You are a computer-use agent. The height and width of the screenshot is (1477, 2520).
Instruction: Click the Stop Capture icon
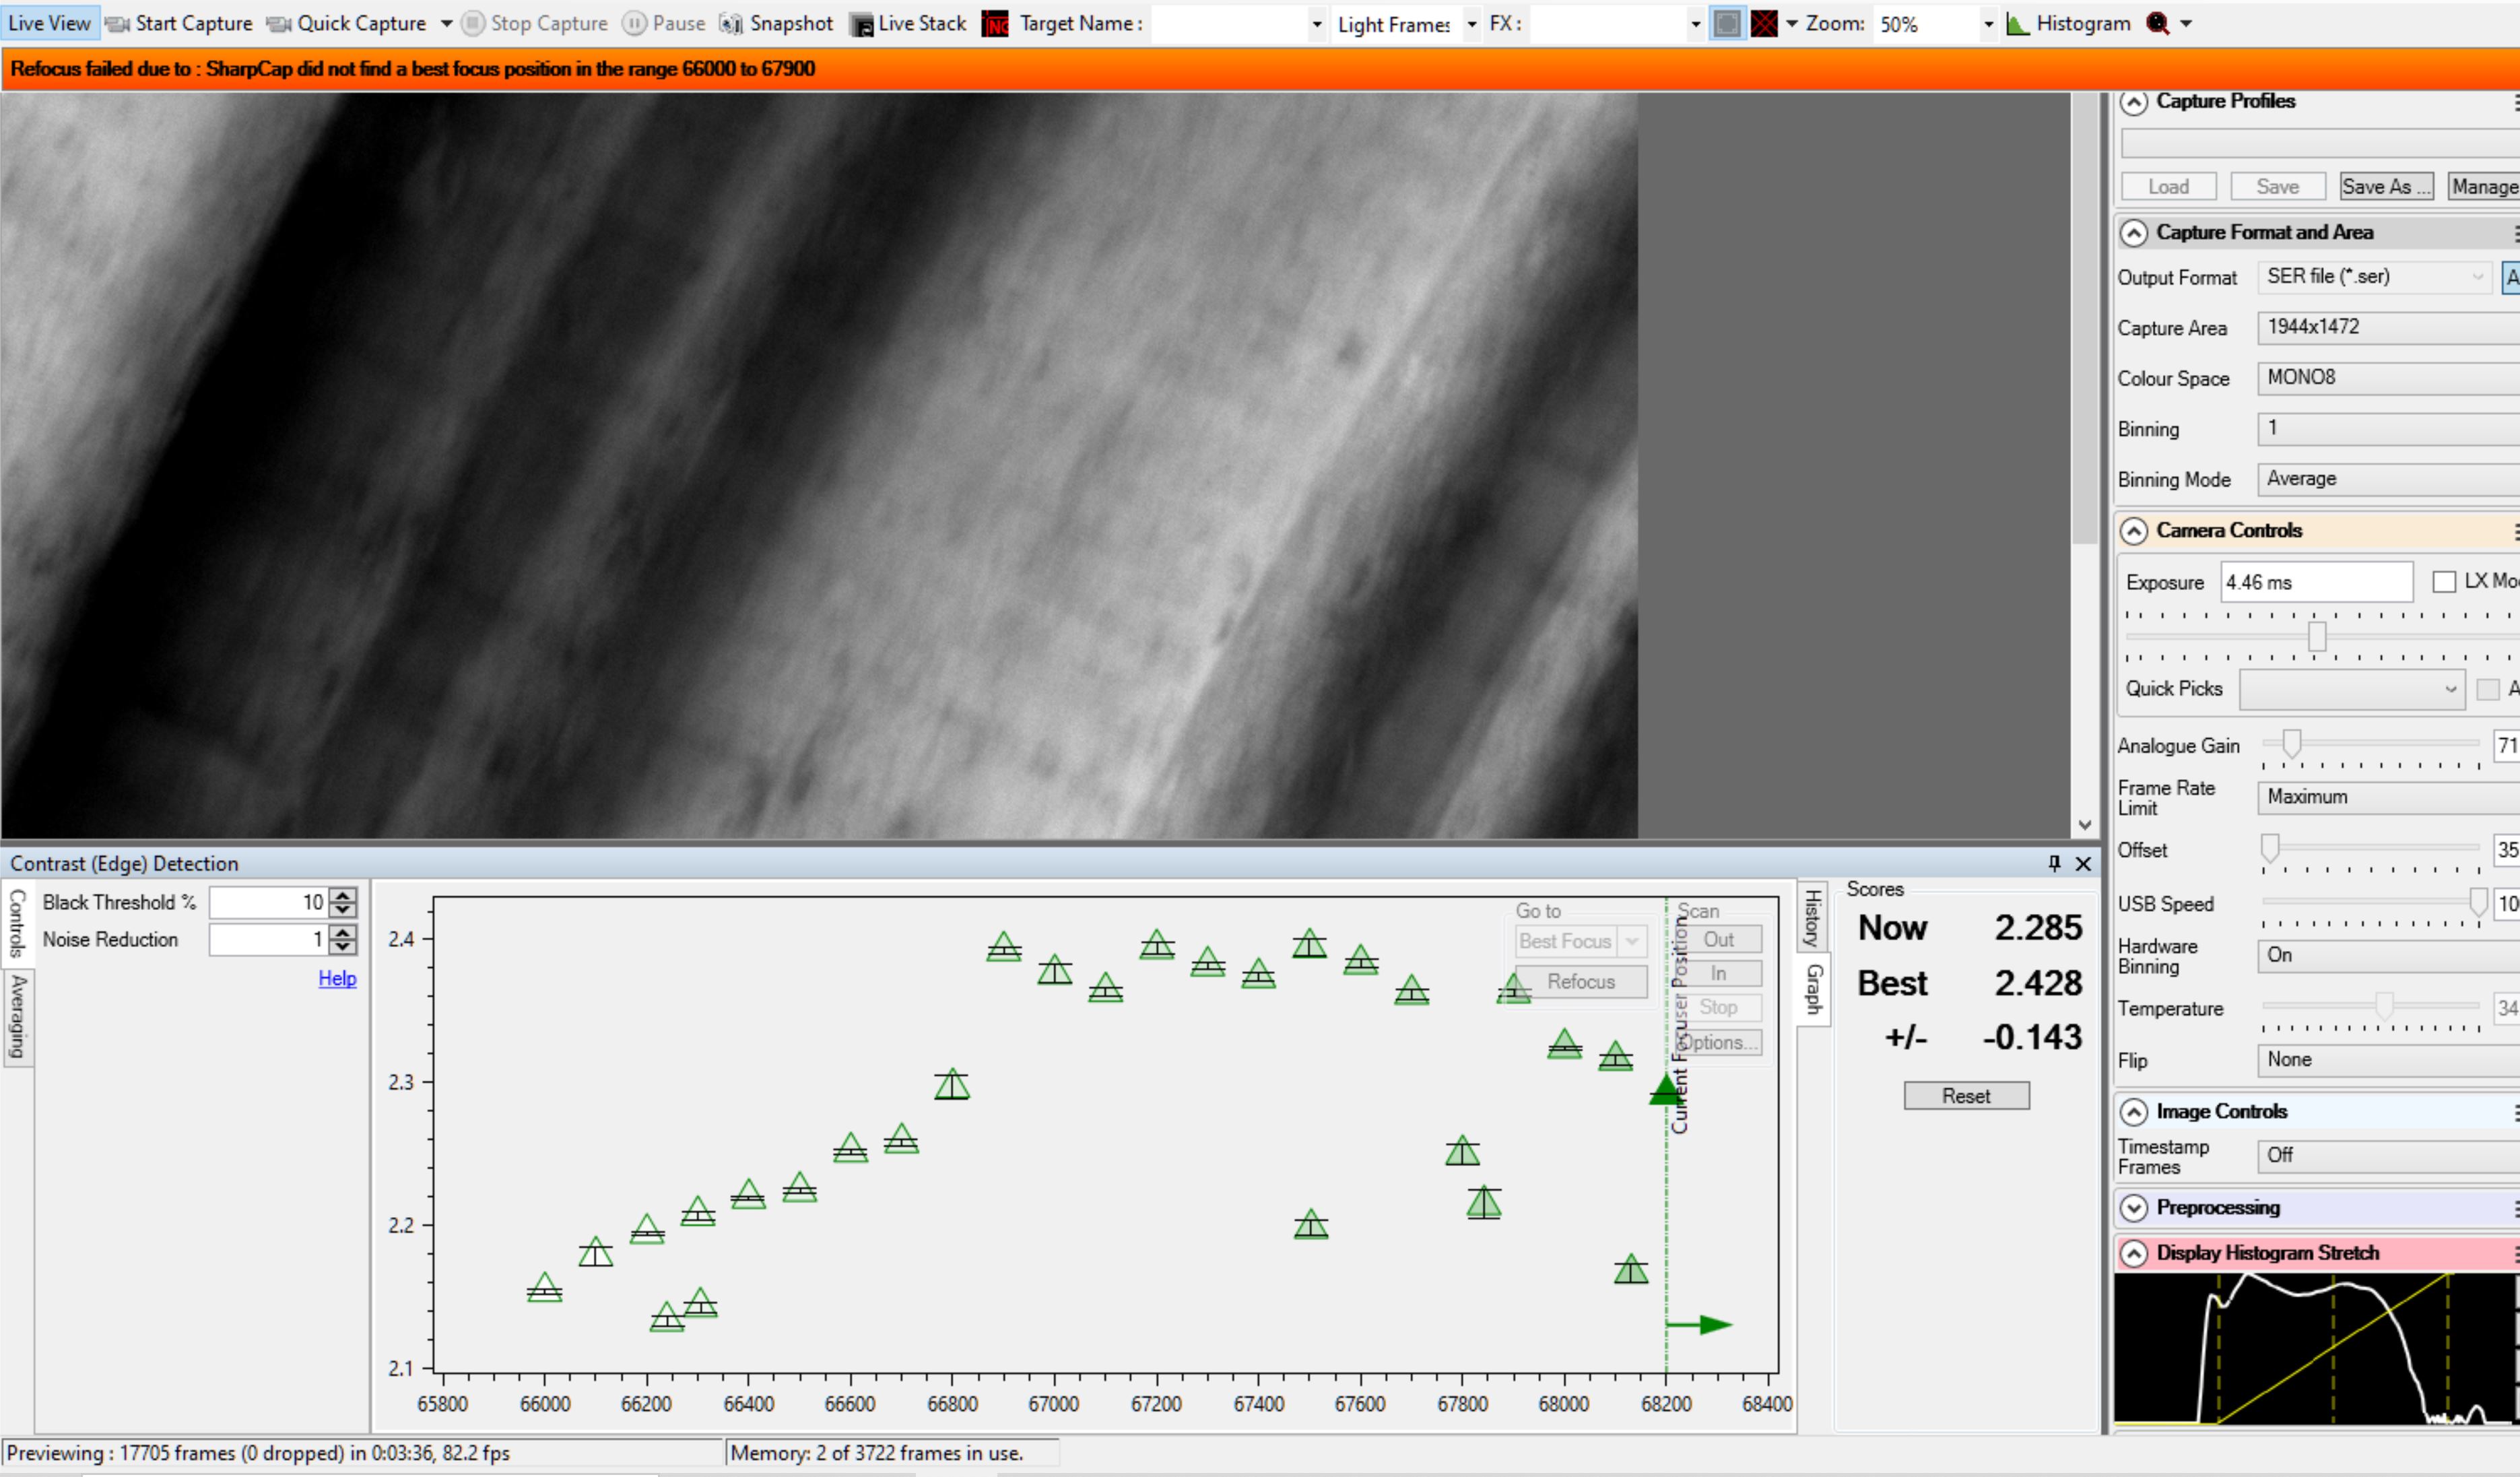point(473,23)
